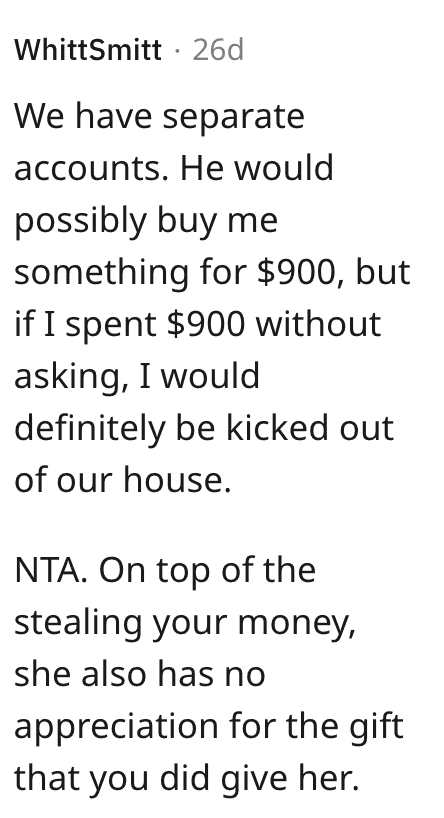
Task: Click blank space between the two paragraphs
Action: (x=222, y=526)
